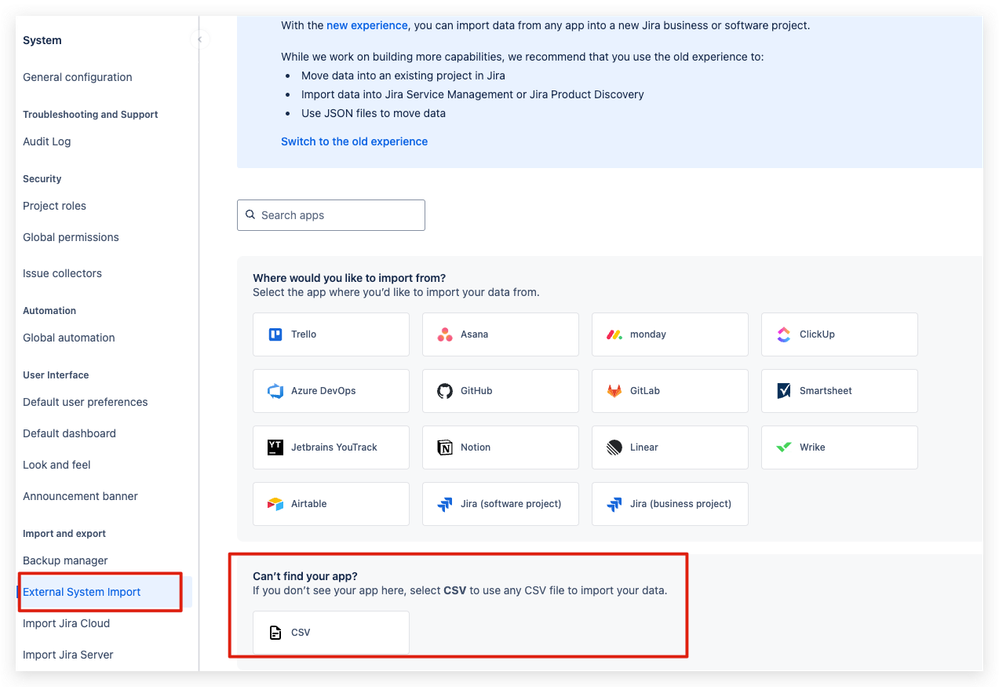The height and width of the screenshot is (687, 999).
Task: Choose the CSV import card label
Action: pyautogui.click(x=301, y=633)
